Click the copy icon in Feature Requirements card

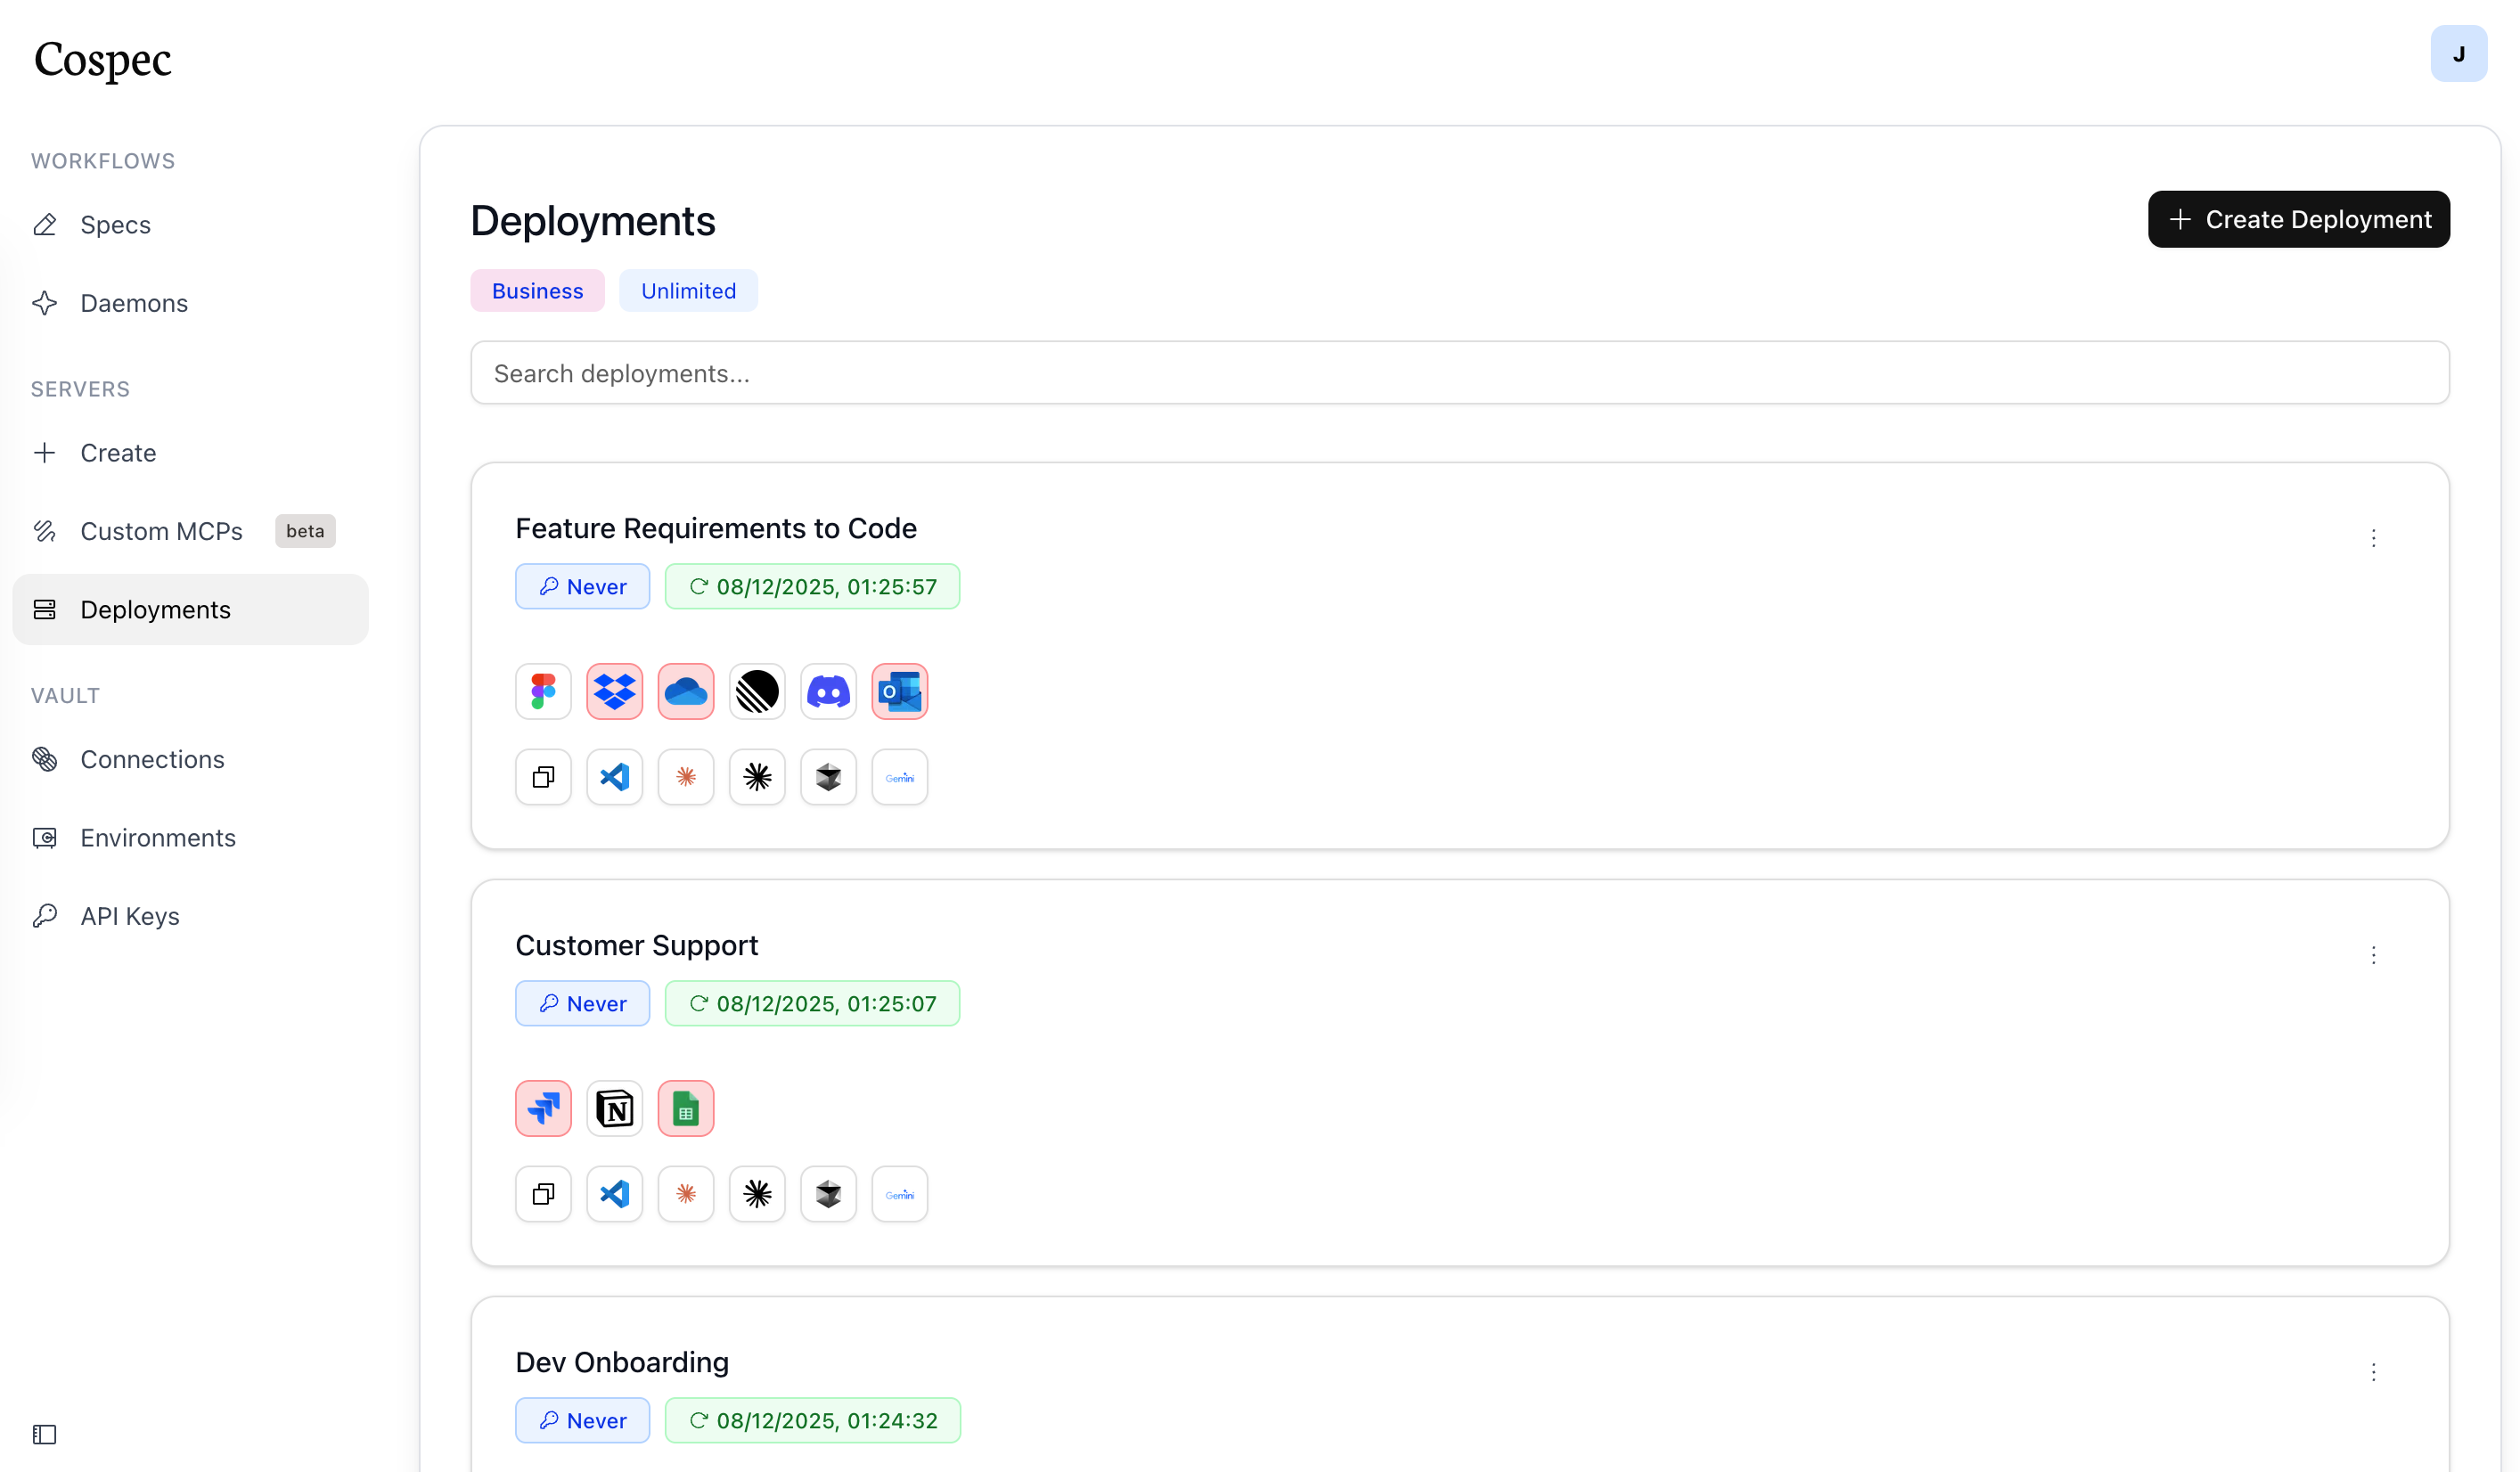click(543, 777)
